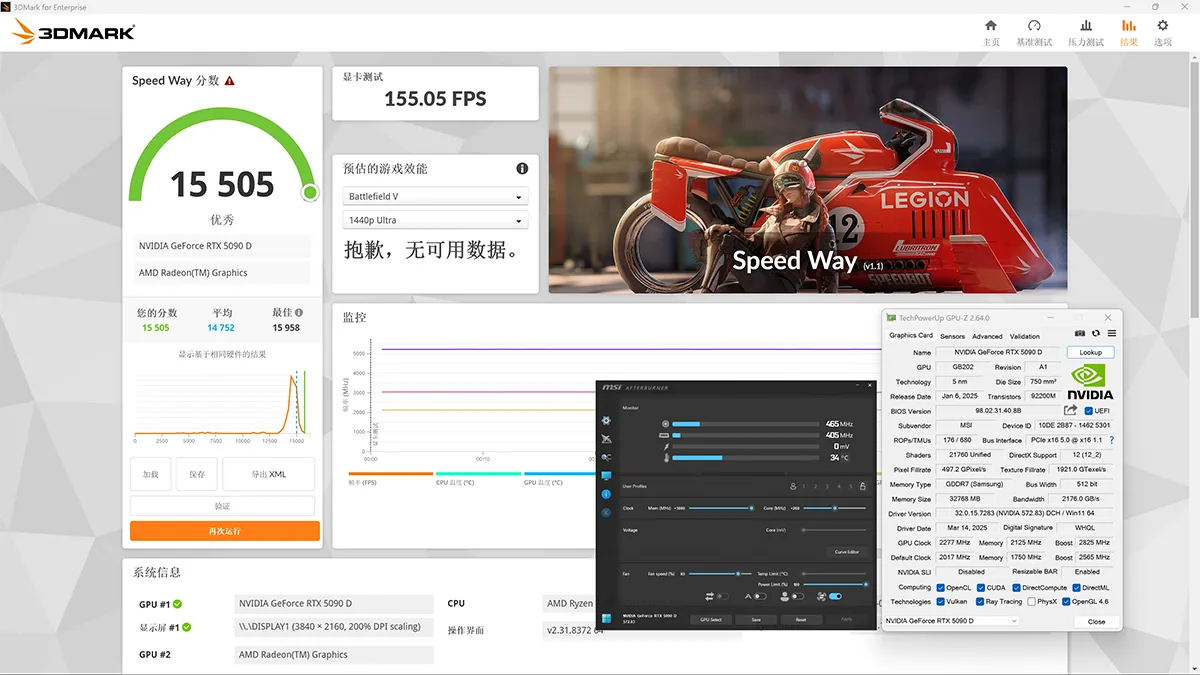The image size is (1200, 675).
Task: Click the 保存 save button in 3DMark
Action: pyautogui.click(x=197, y=474)
